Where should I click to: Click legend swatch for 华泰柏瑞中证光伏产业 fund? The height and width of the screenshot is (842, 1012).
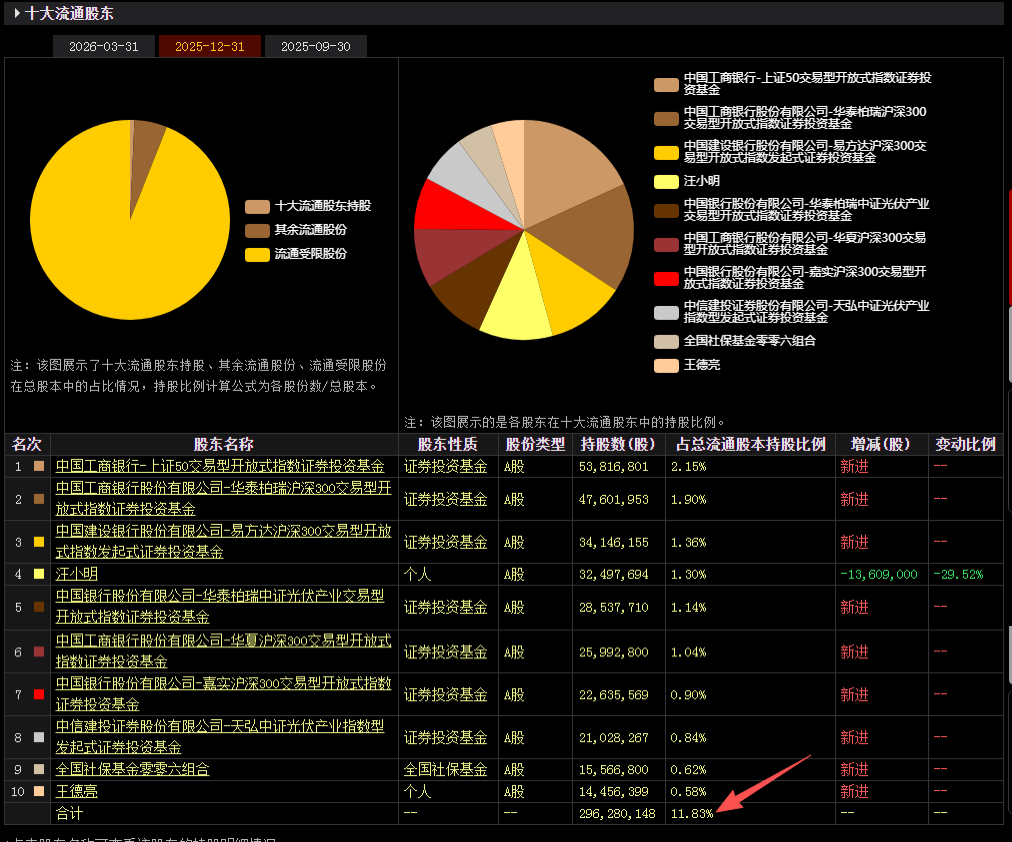tap(666, 210)
